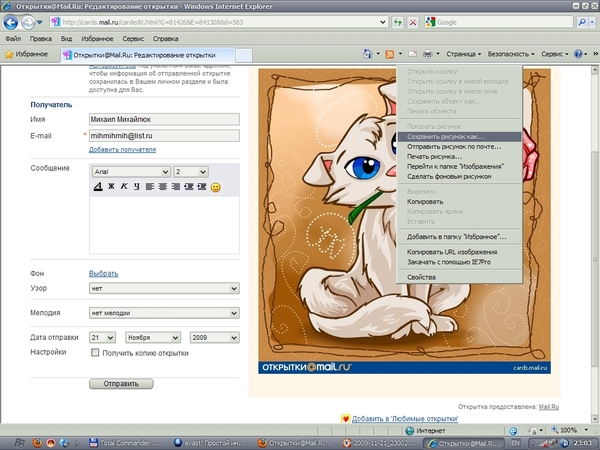The image size is (600, 450).
Task: Click the recipient Имя input field
Action: coord(164,119)
